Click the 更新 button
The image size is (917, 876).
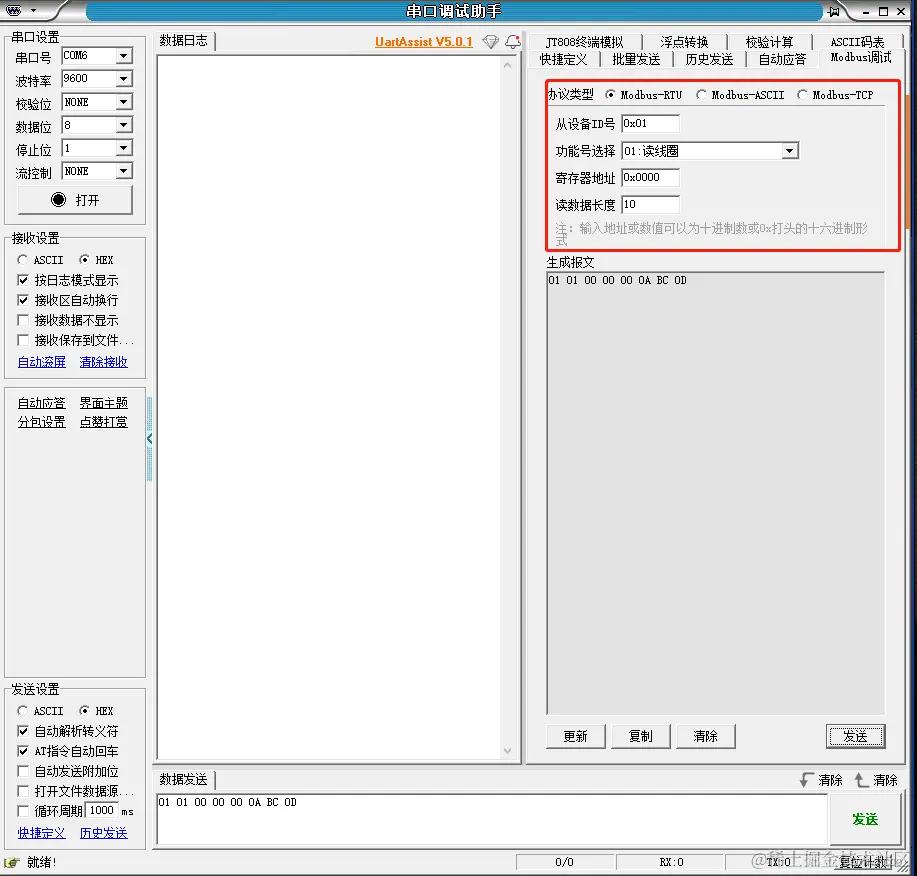point(575,736)
